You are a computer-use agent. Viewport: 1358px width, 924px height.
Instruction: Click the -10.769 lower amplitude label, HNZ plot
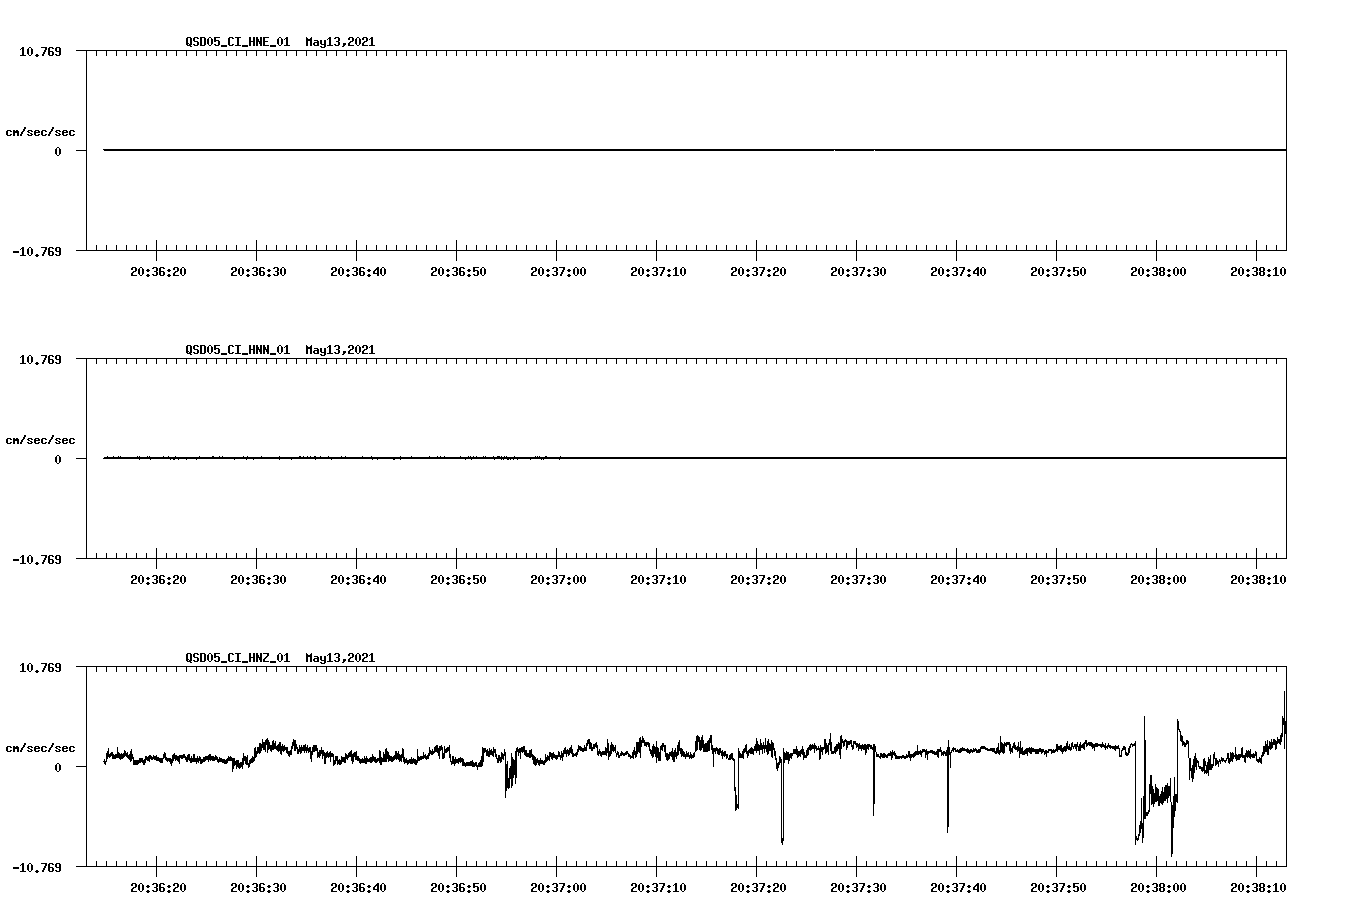[x=37, y=866]
